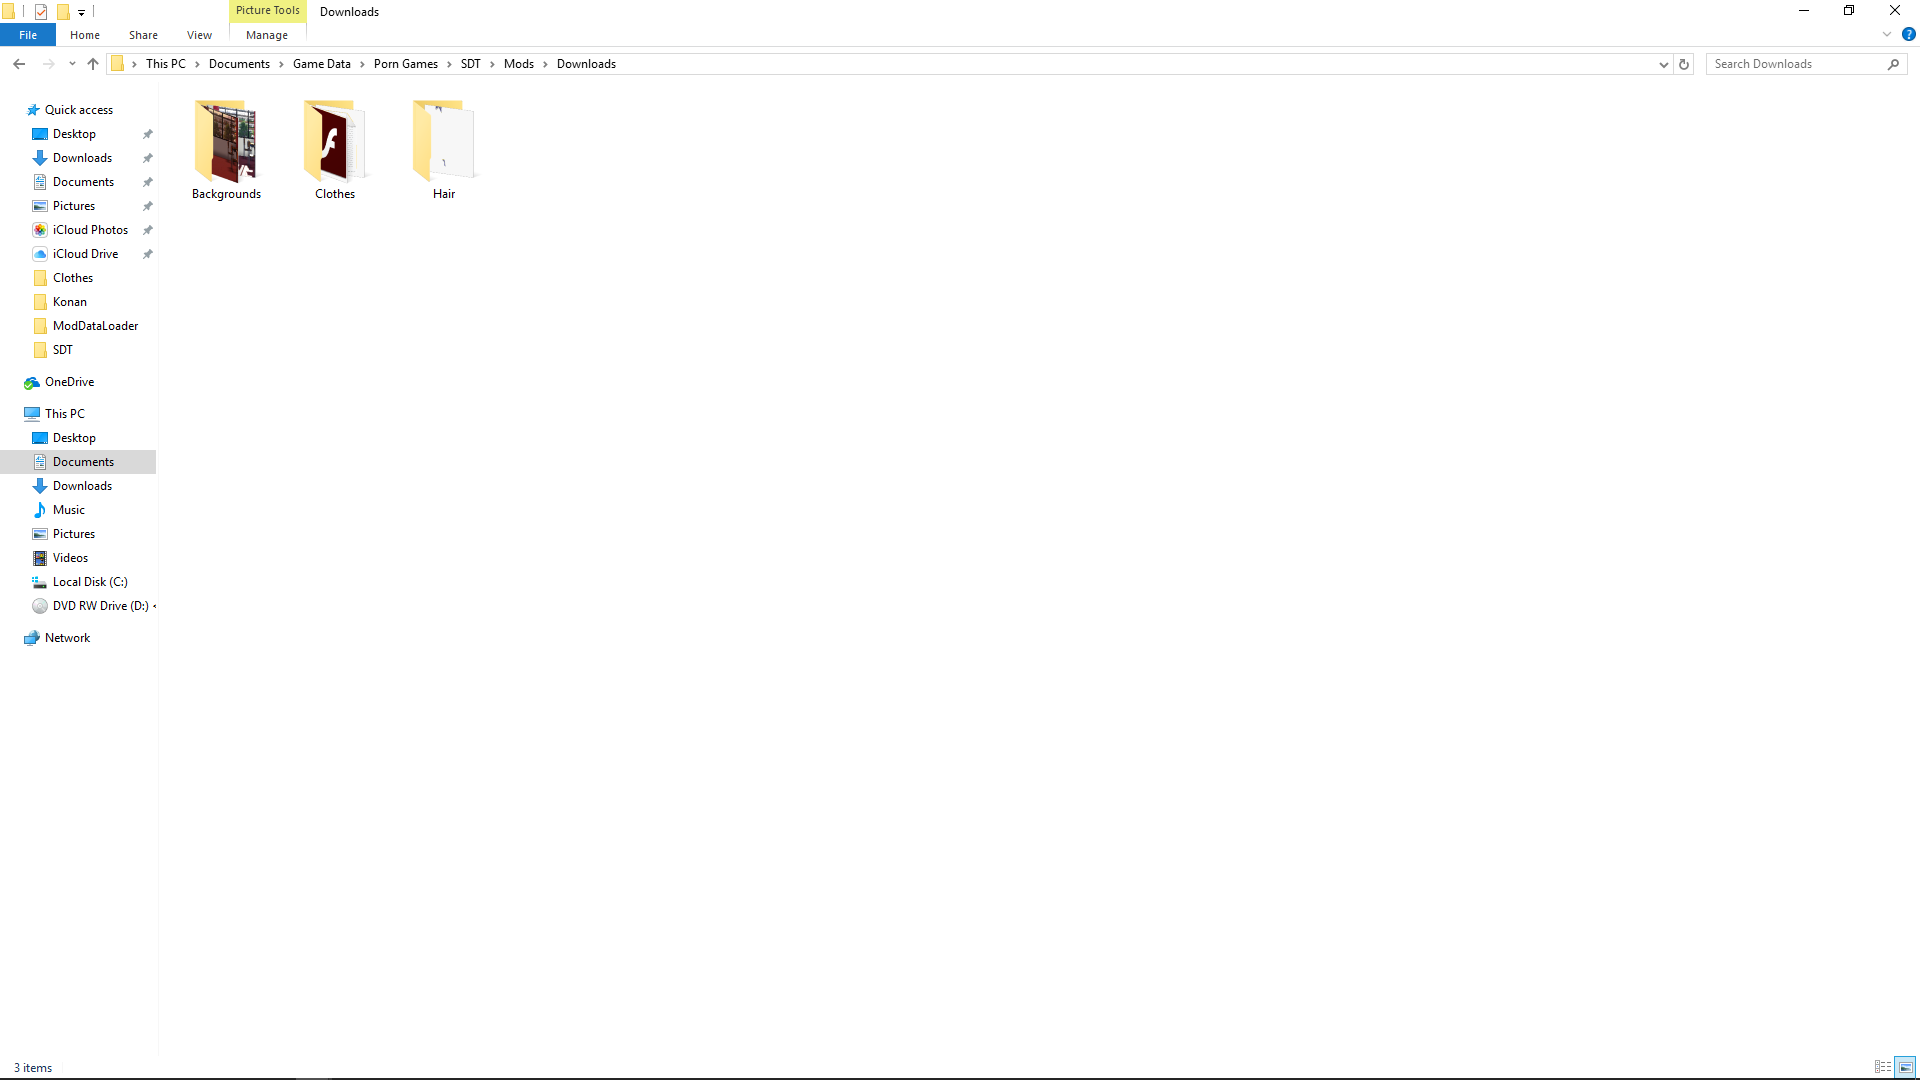This screenshot has height=1080, width=1920.
Task: Open the File menu tab
Action: pyautogui.click(x=28, y=35)
